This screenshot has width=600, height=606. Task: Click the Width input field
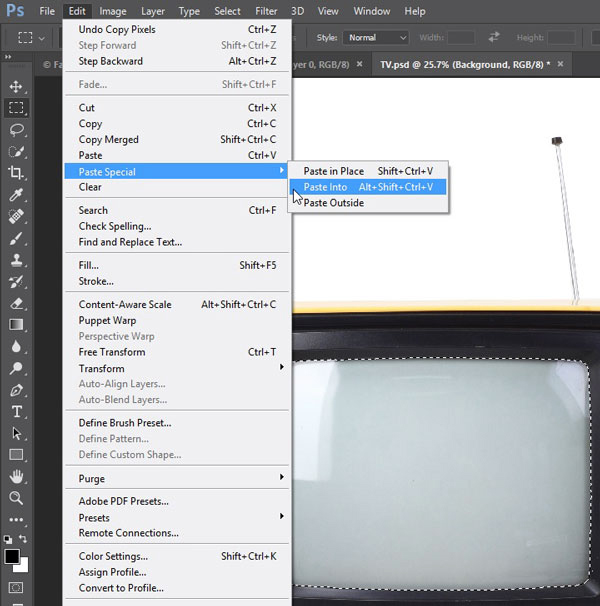pos(461,37)
